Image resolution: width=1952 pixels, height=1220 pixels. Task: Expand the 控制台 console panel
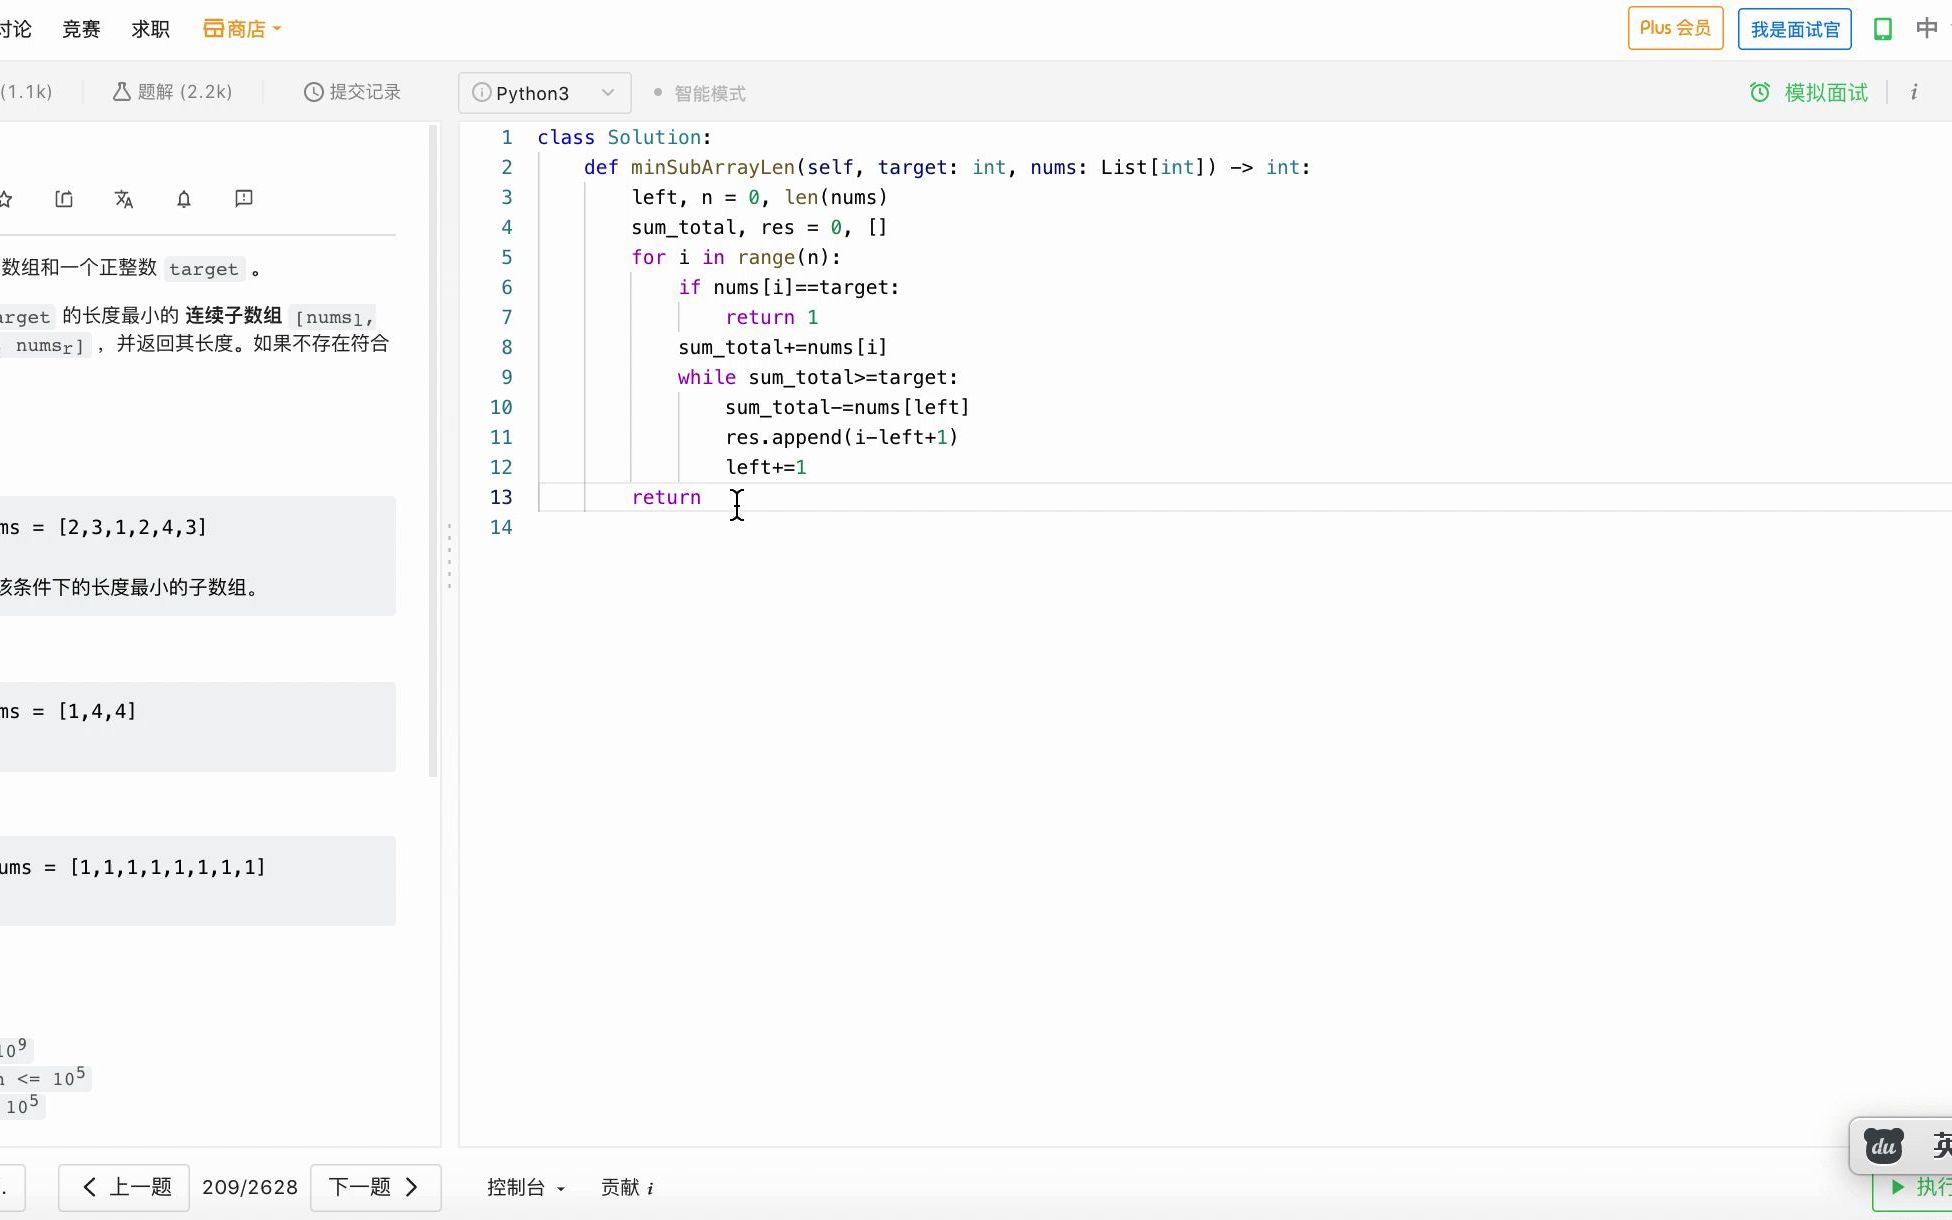pos(526,1187)
